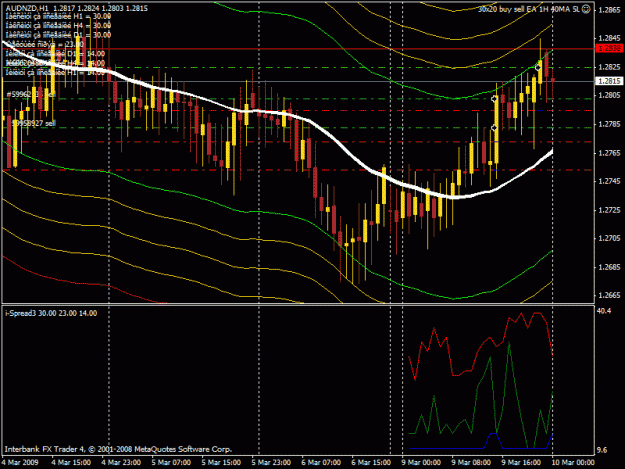Viewport: 625px width, 469px height.
Task: Click the solid red horizontal line at 1.2838
Action: pyautogui.click(x=298, y=49)
